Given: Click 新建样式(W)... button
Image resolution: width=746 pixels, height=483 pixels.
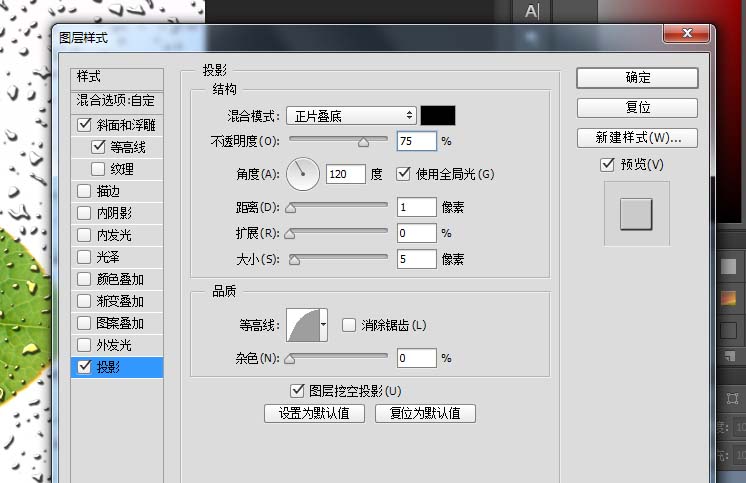Looking at the screenshot, I should [x=637, y=138].
